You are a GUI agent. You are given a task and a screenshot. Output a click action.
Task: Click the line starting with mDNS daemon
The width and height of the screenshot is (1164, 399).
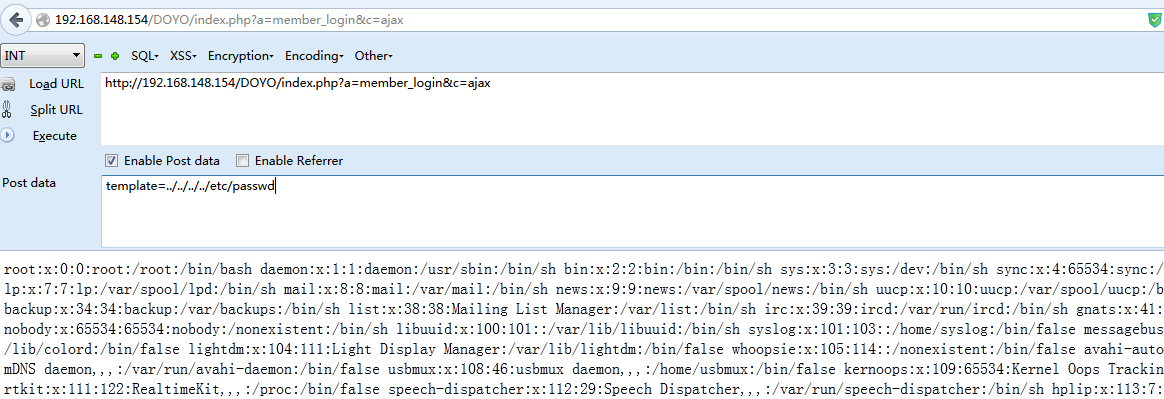(x=582, y=368)
